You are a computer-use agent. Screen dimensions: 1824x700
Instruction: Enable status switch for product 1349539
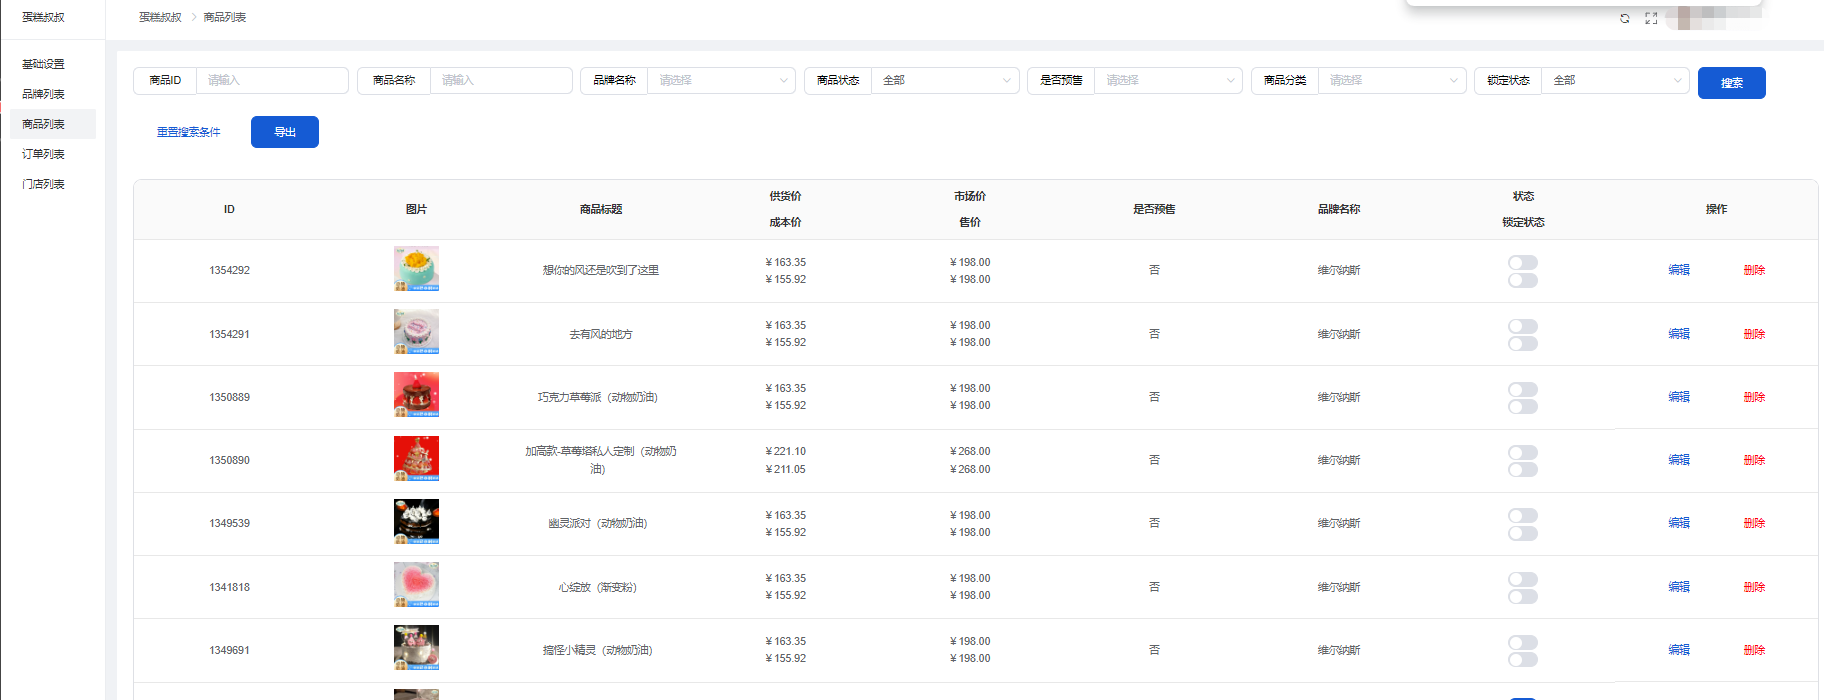1522,515
